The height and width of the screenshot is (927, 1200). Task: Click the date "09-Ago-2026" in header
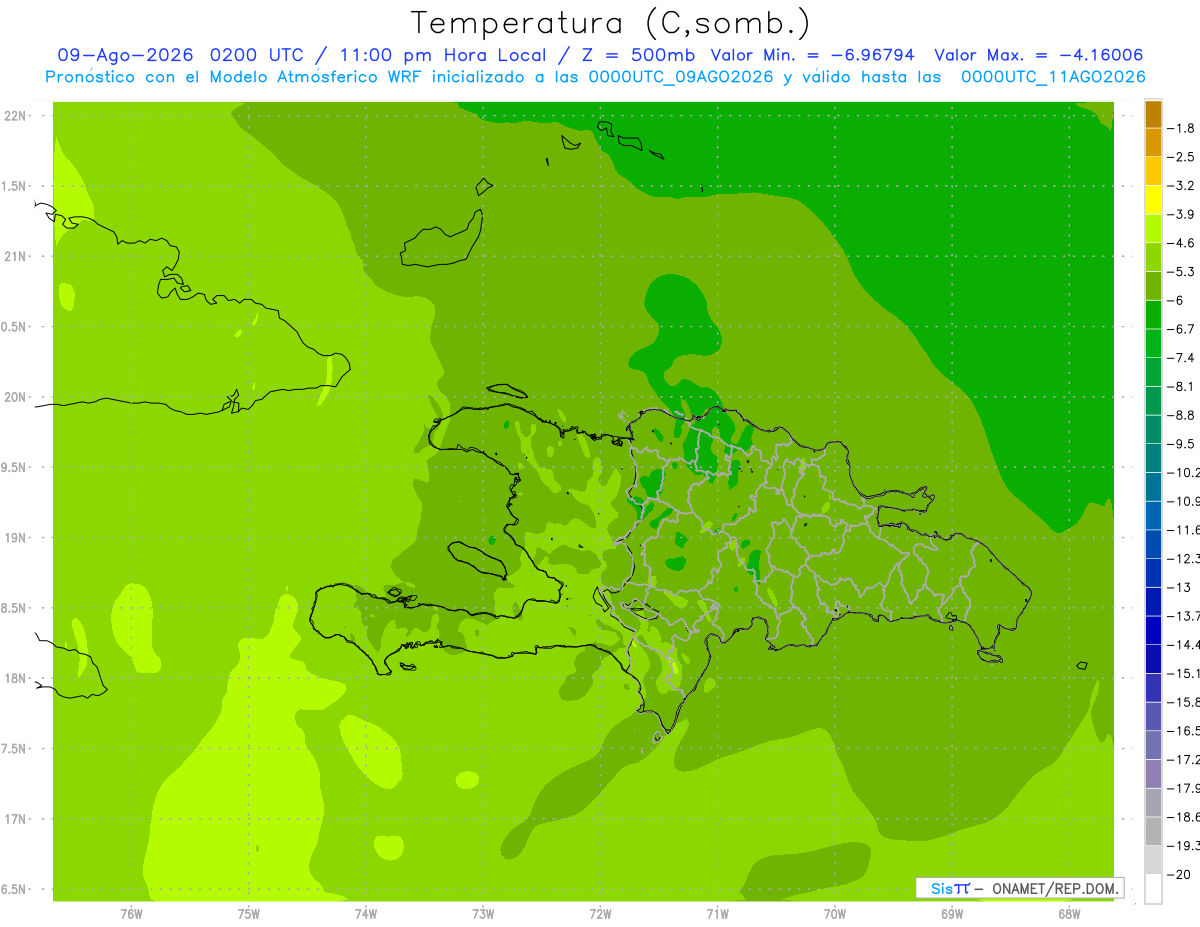(x=124, y=55)
